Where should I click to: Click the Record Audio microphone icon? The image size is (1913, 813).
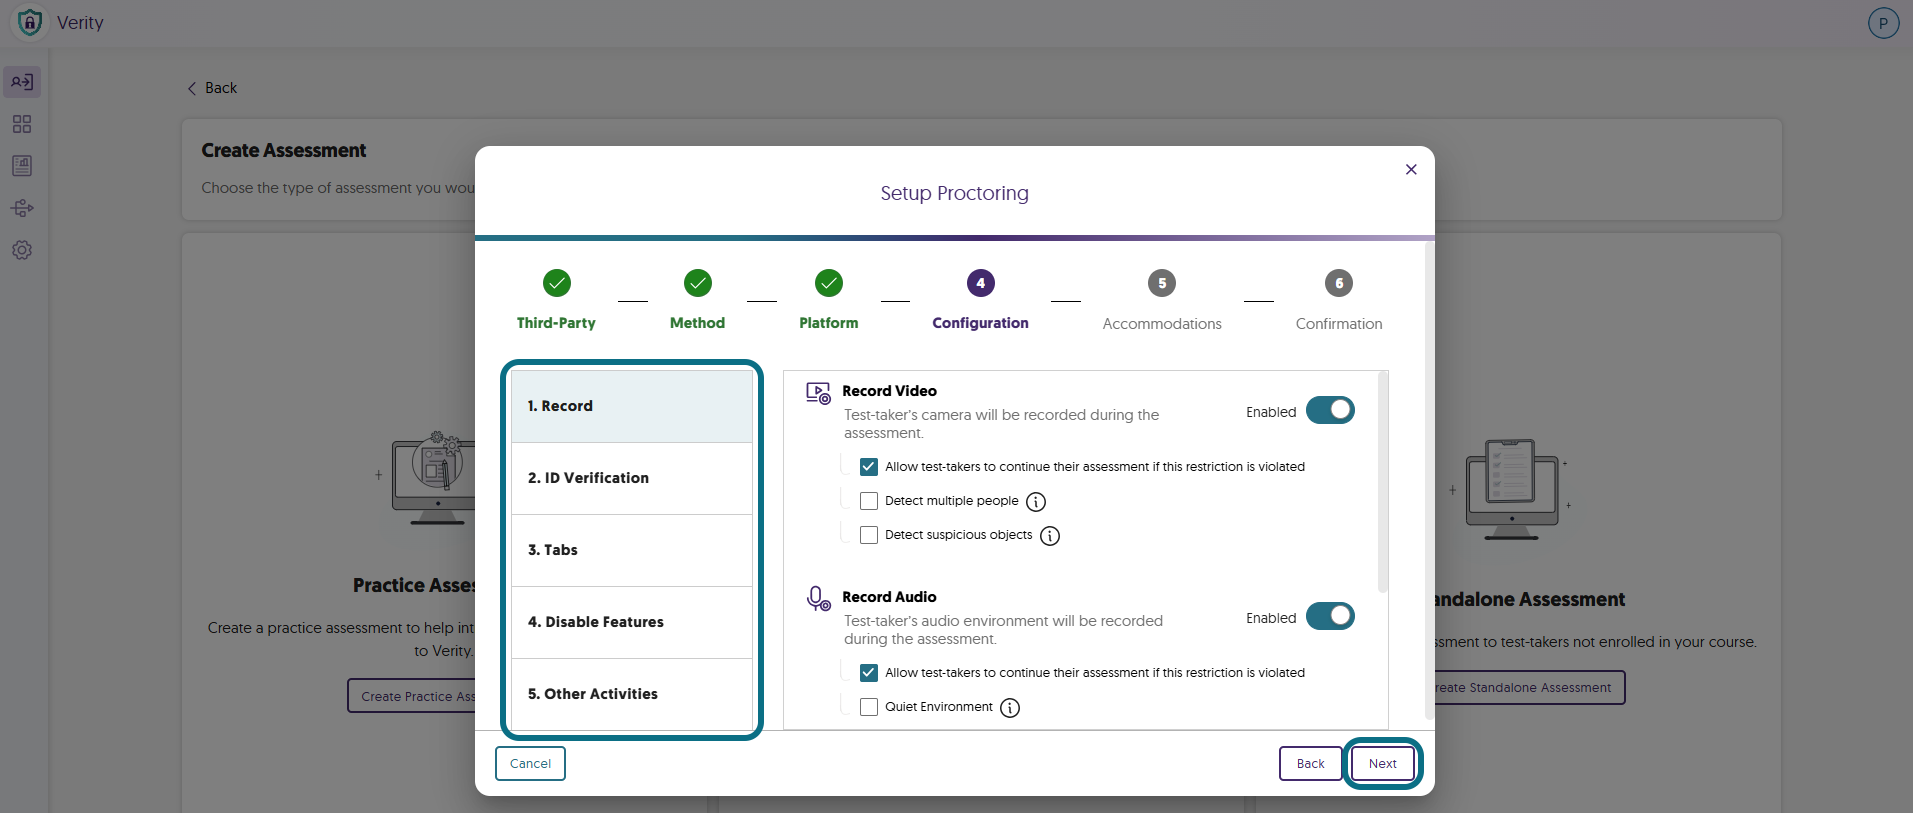pyautogui.click(x=818, y=599)
